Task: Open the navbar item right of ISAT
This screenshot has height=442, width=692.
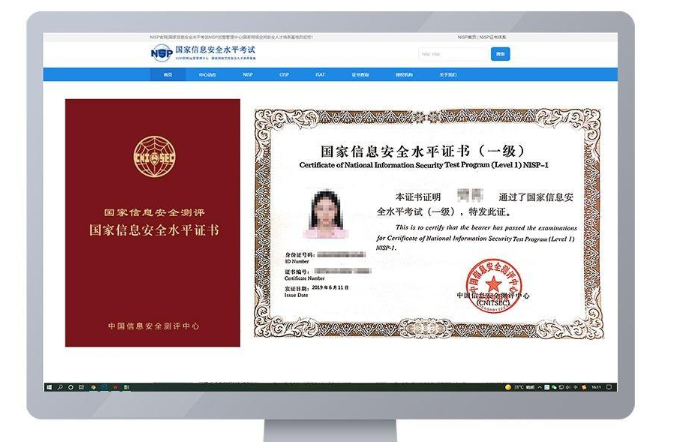Action: click(360, 75)
